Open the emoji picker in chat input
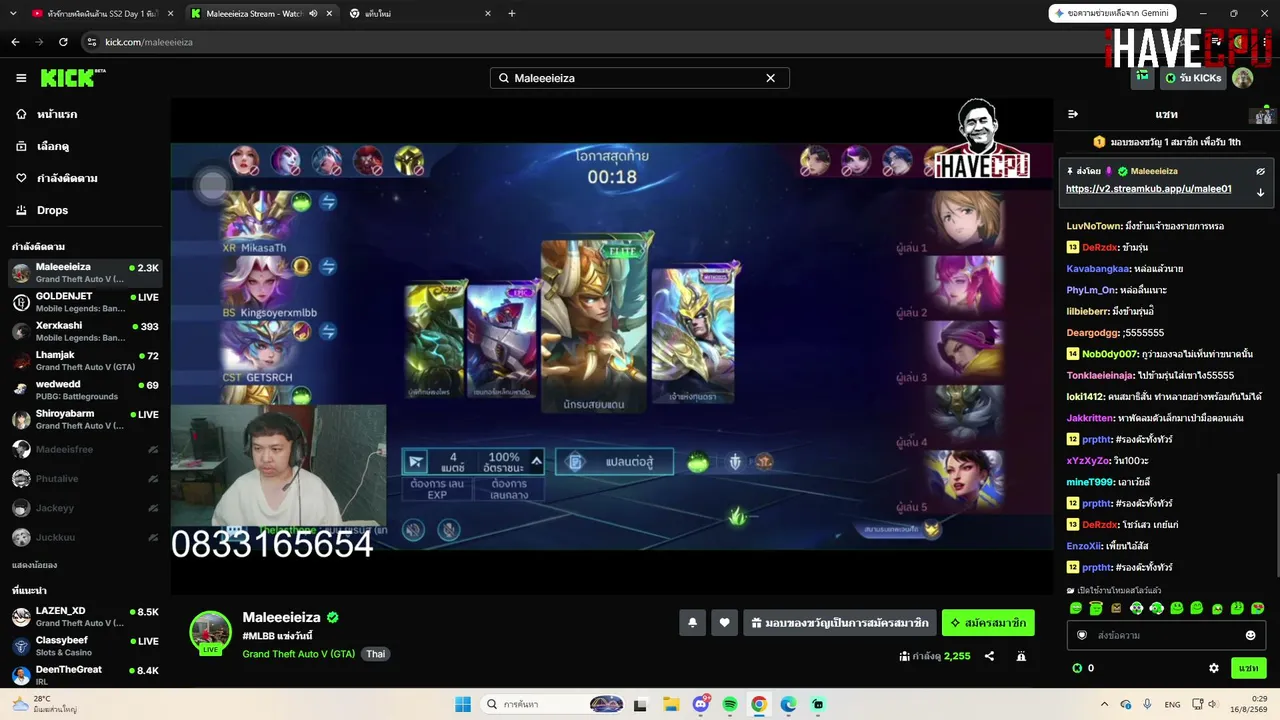Image resolution: width=1280 pixels, height=720 pixels. (x=1250, y=635)
